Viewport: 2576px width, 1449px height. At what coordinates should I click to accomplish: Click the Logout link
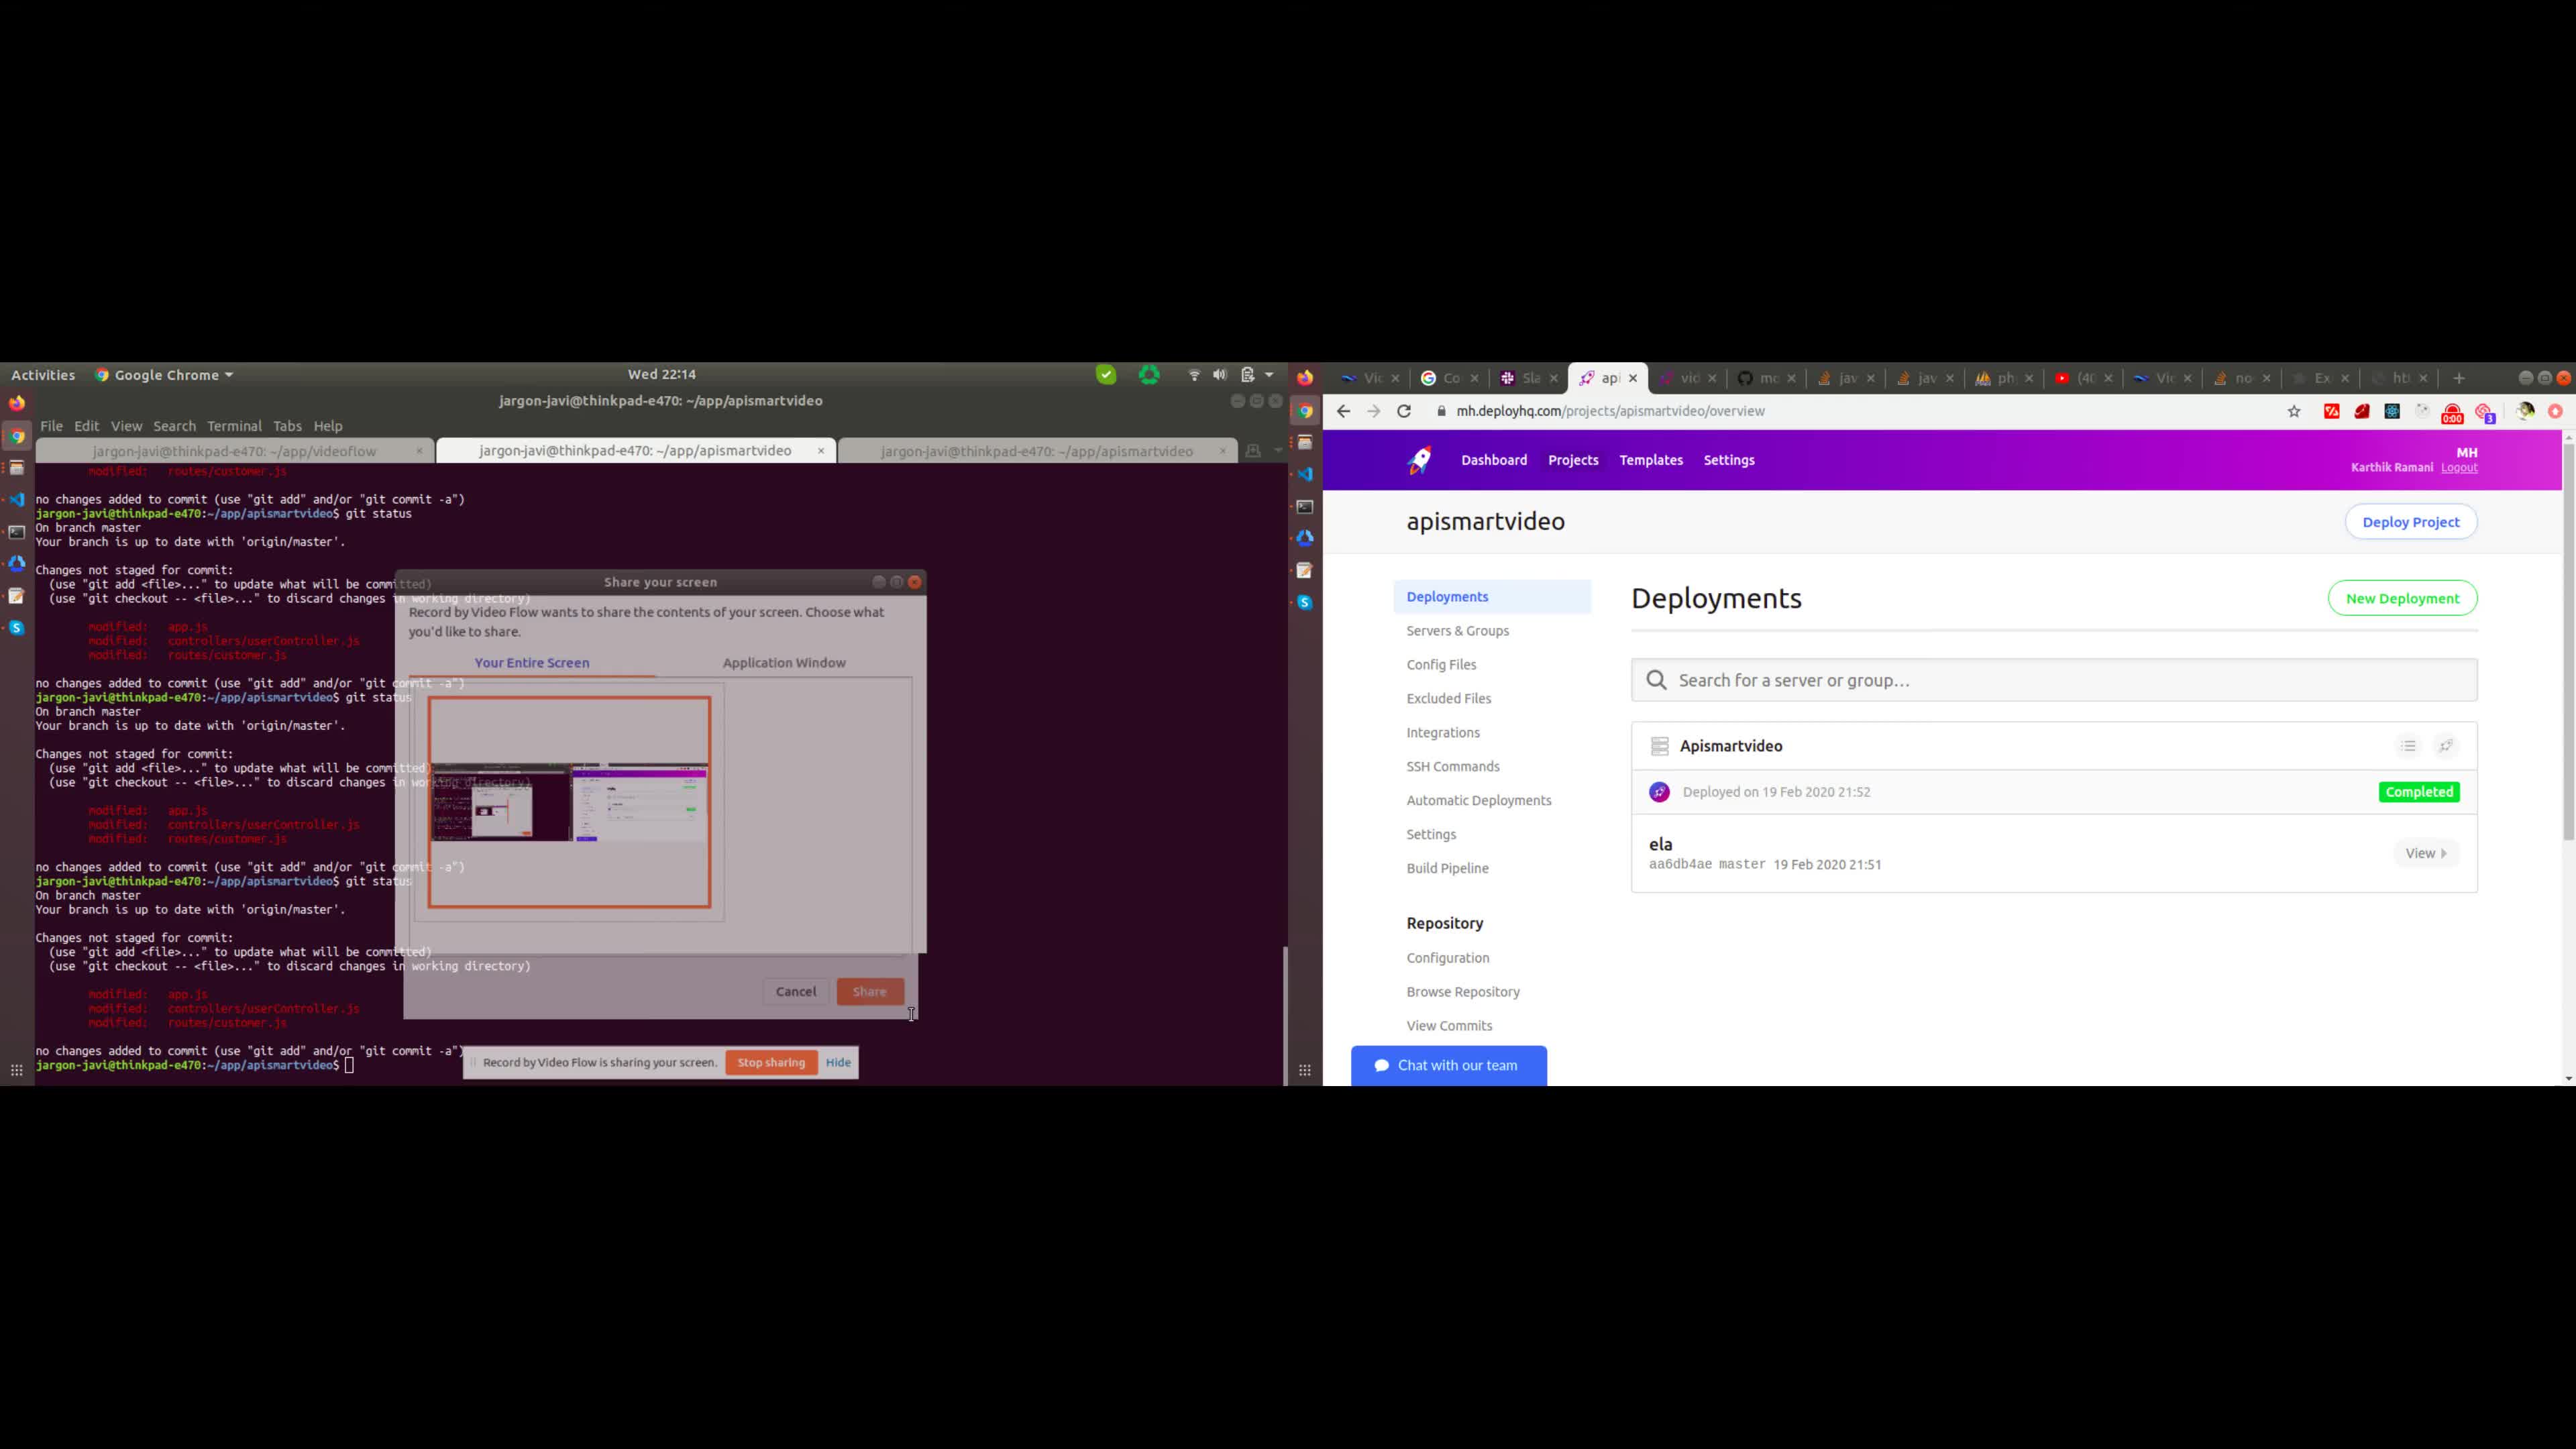click(x=2459, y=468)
